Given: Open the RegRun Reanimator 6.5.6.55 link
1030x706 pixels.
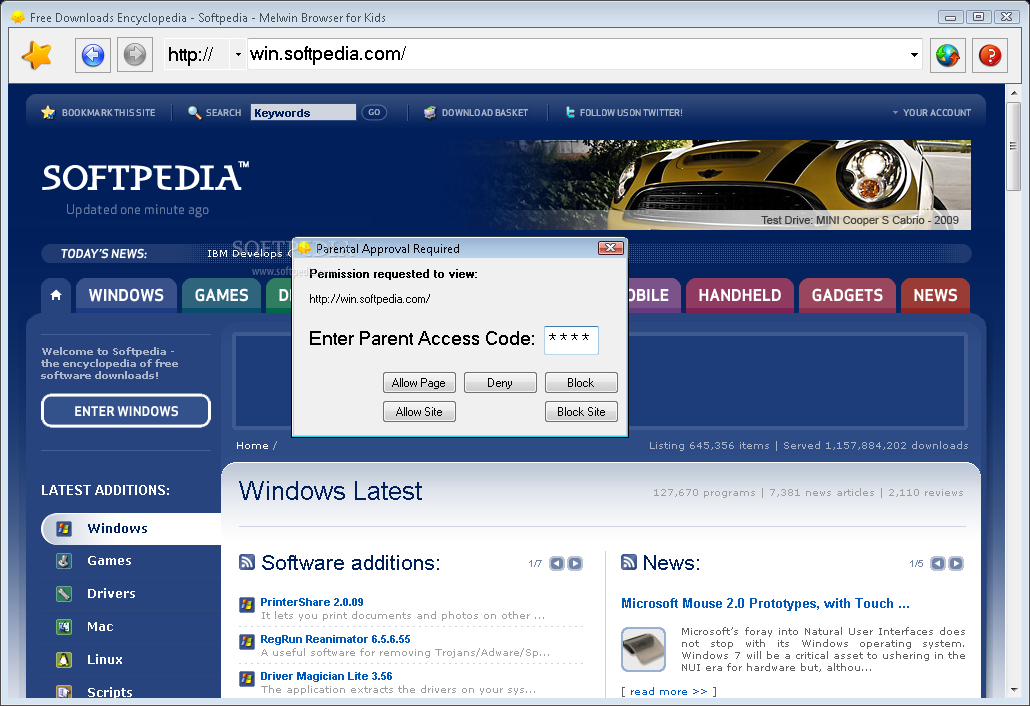Looking at the screenshot, I should click(335, 639).
